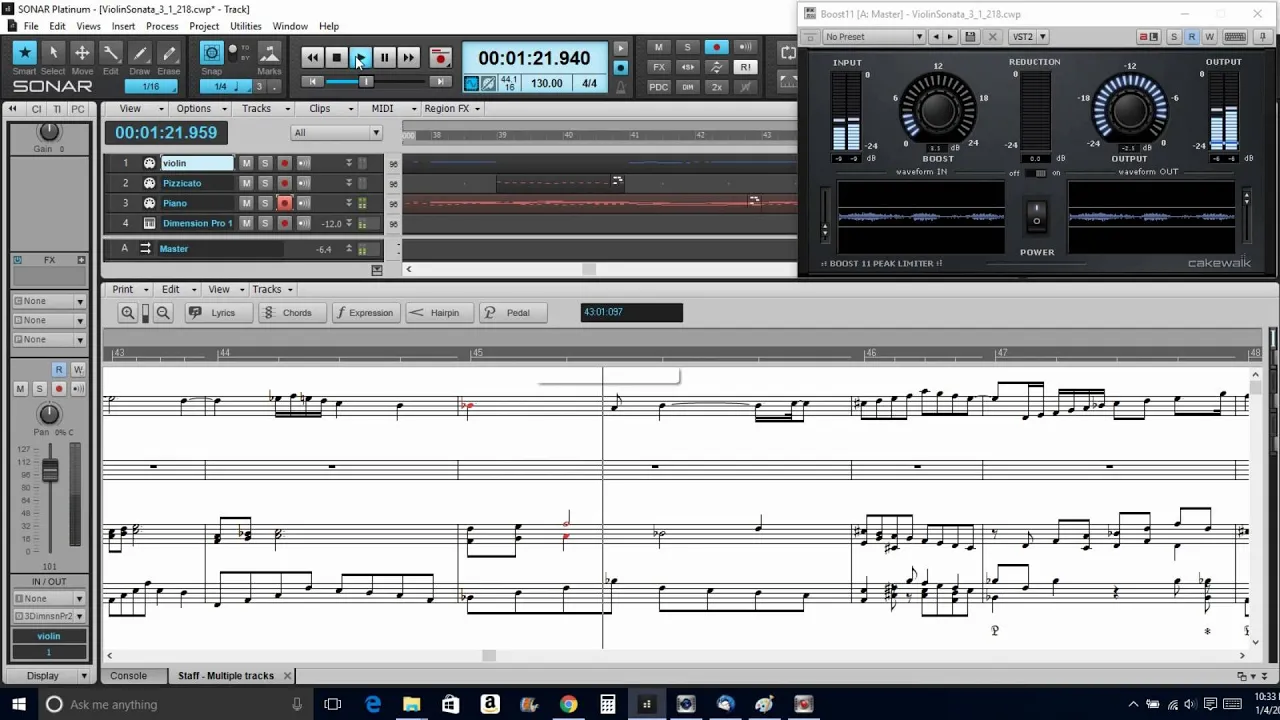
Task: Disarm record on Piano track
Action: pos(284,203)
